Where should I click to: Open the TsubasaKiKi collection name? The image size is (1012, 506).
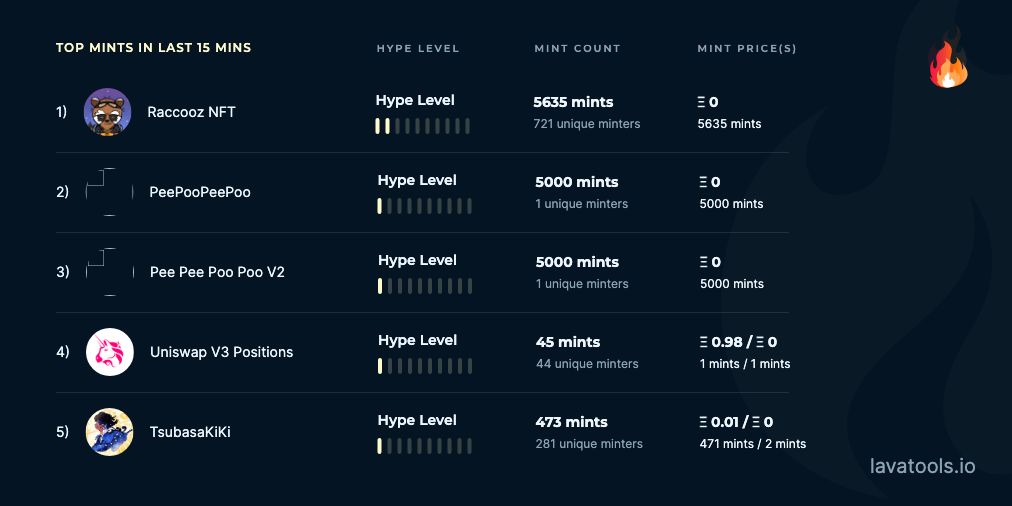coord(190,432)
